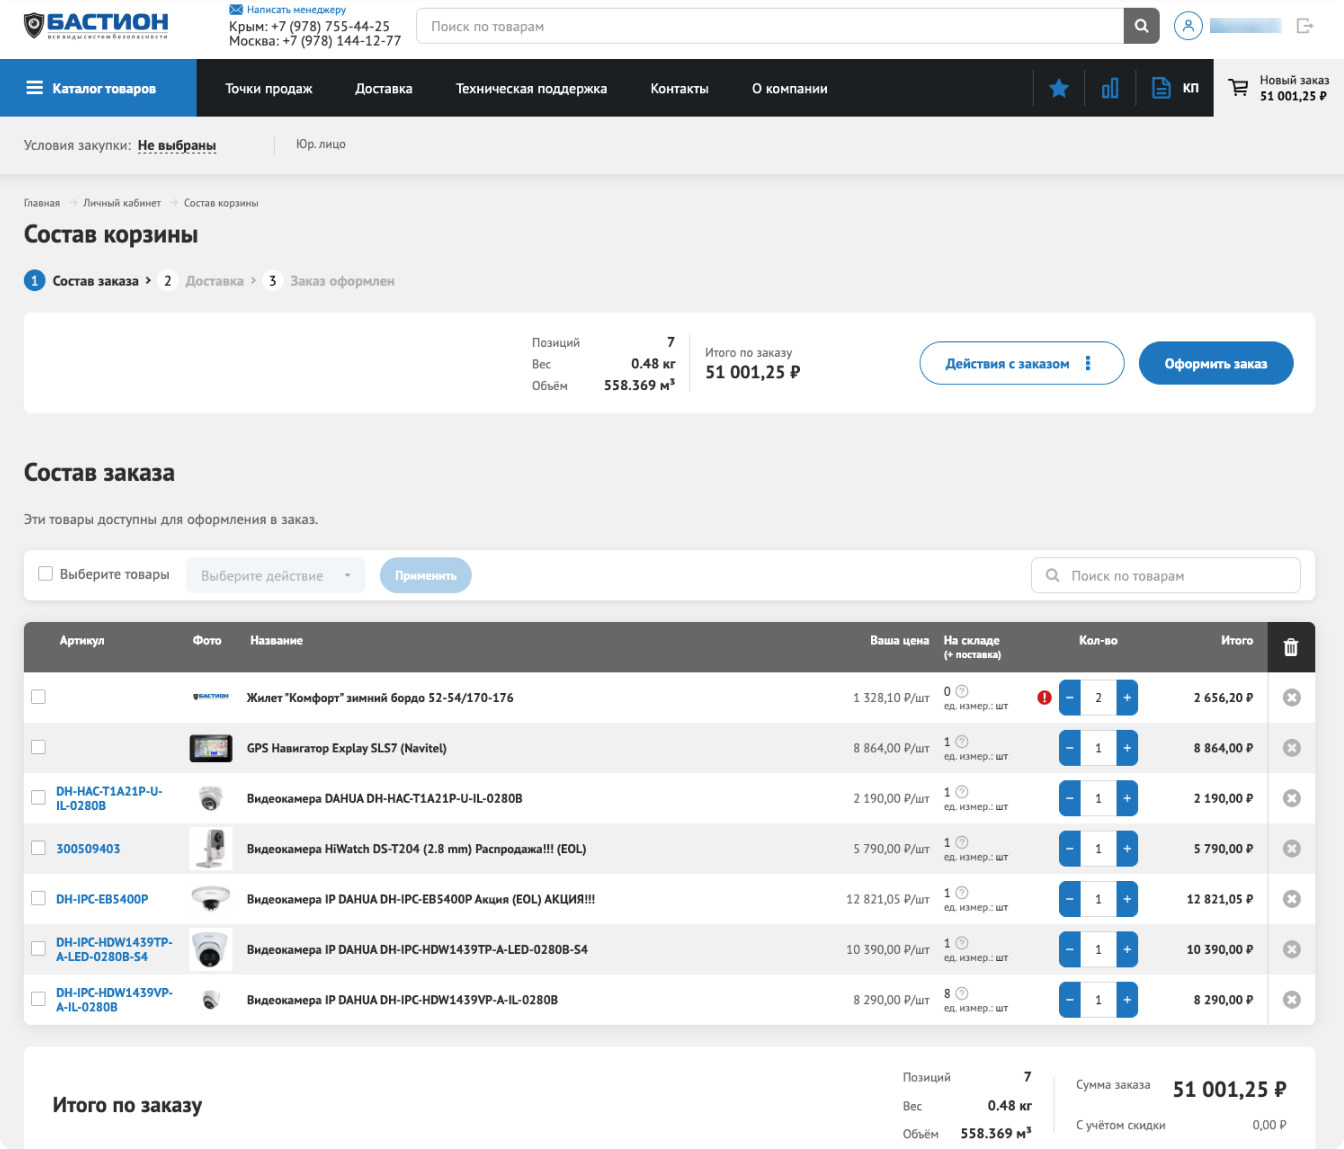Screen dimensions: 1344x1149
Task: Remove GPS Навигатор Explay row with X
Action: (x=1291, y=748)
